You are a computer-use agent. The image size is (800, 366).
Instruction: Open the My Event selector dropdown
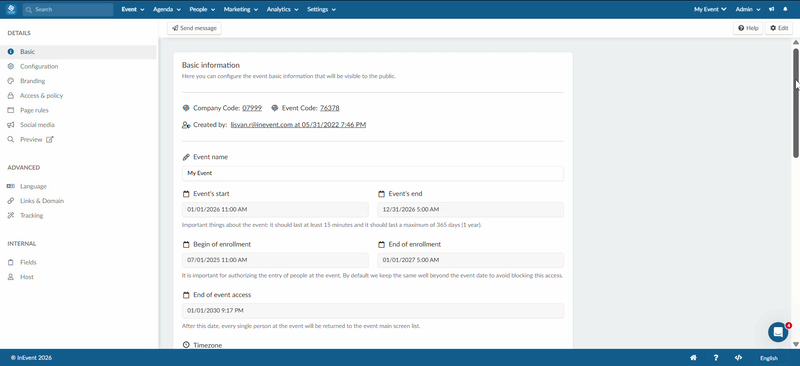point(710,9)
